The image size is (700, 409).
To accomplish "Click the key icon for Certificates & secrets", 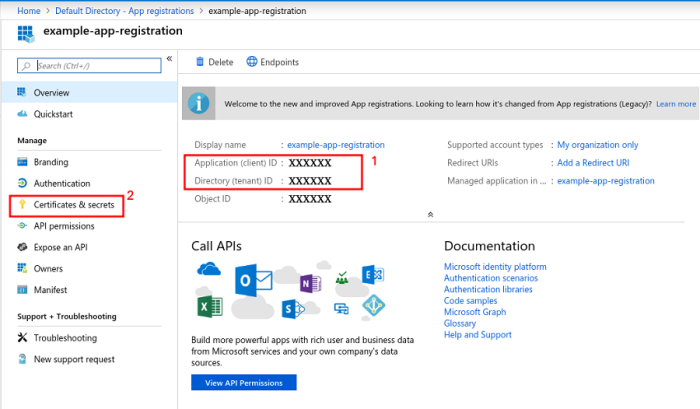I will click(22, 204).
